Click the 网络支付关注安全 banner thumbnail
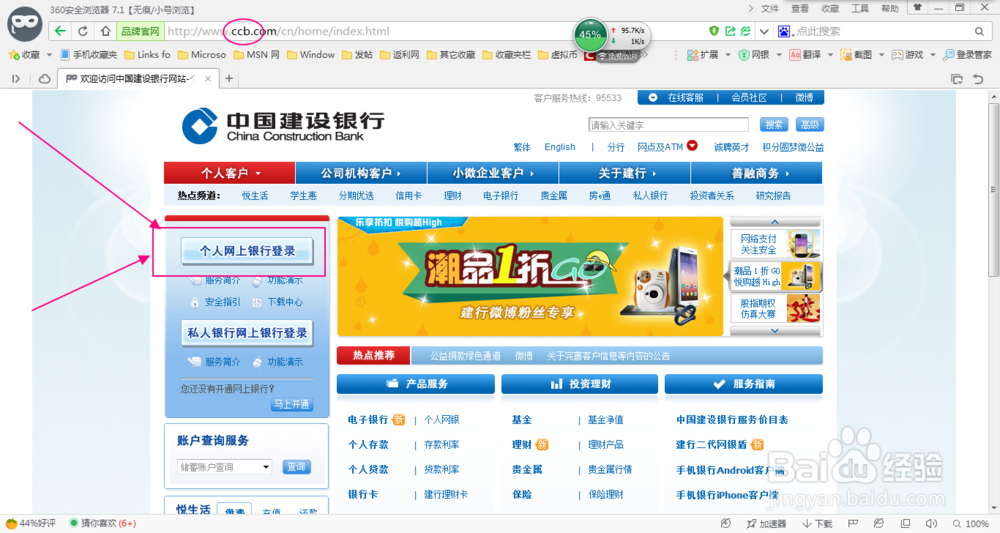 pos(775,244)
